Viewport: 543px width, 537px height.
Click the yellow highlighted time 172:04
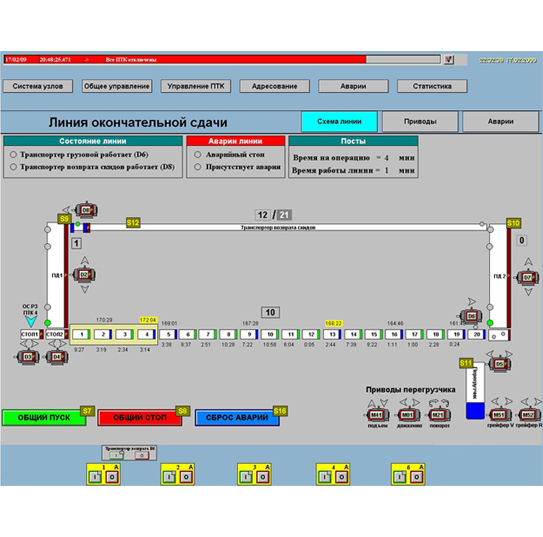148,320
